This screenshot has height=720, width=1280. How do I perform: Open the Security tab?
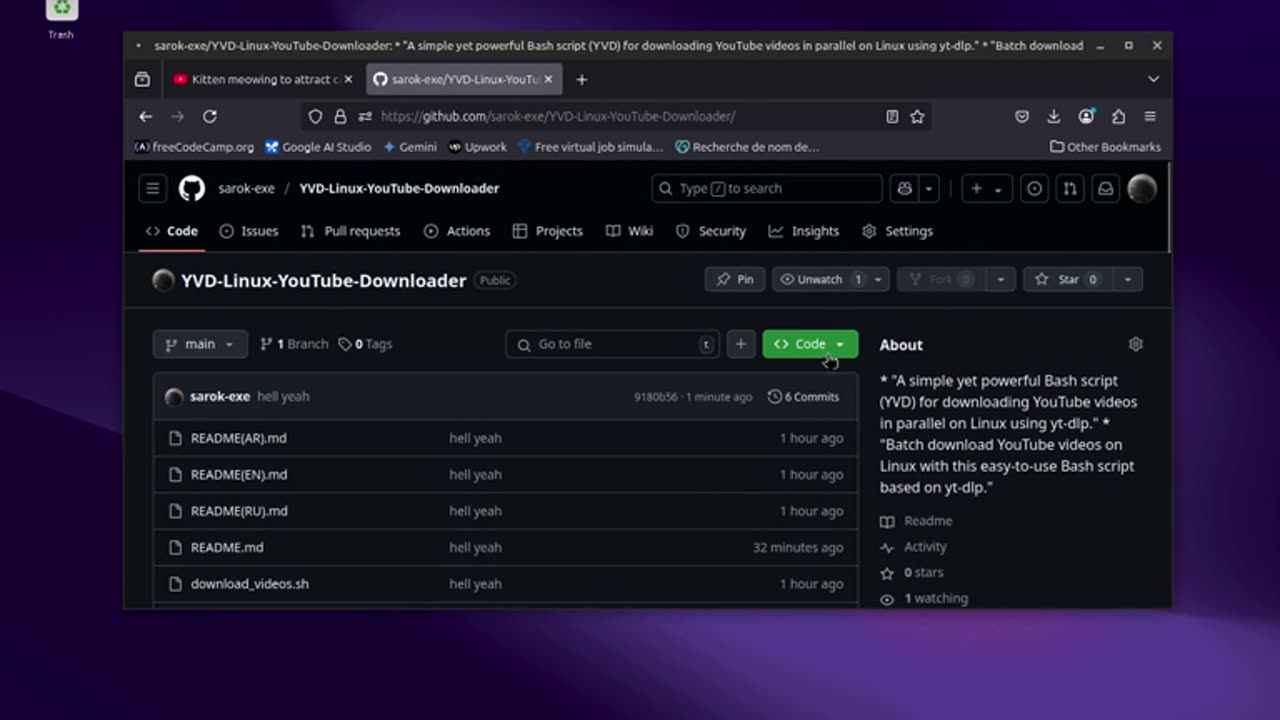711,231
